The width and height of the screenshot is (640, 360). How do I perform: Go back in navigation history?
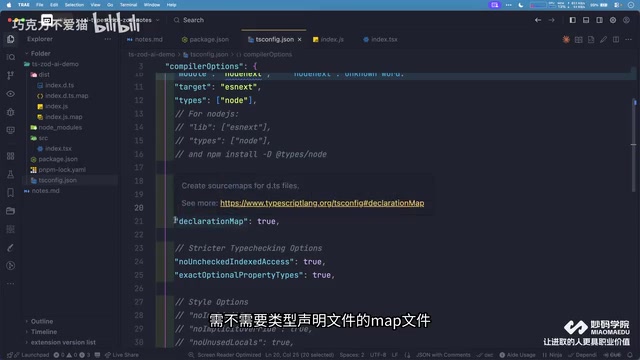[x=538, y=20]
